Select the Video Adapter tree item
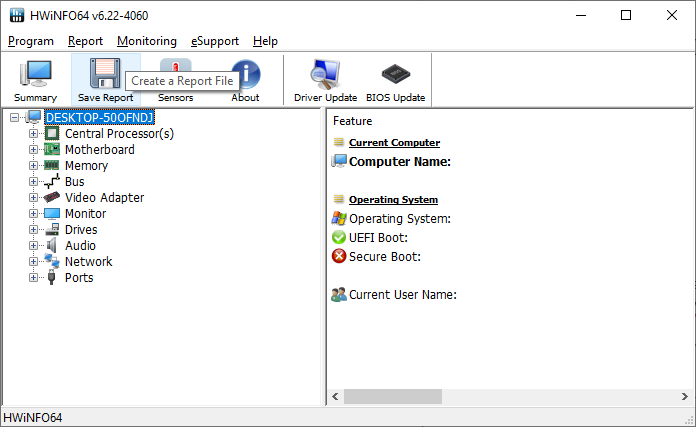The width and height of the screenshot is (696, 427). pos(104,198)
